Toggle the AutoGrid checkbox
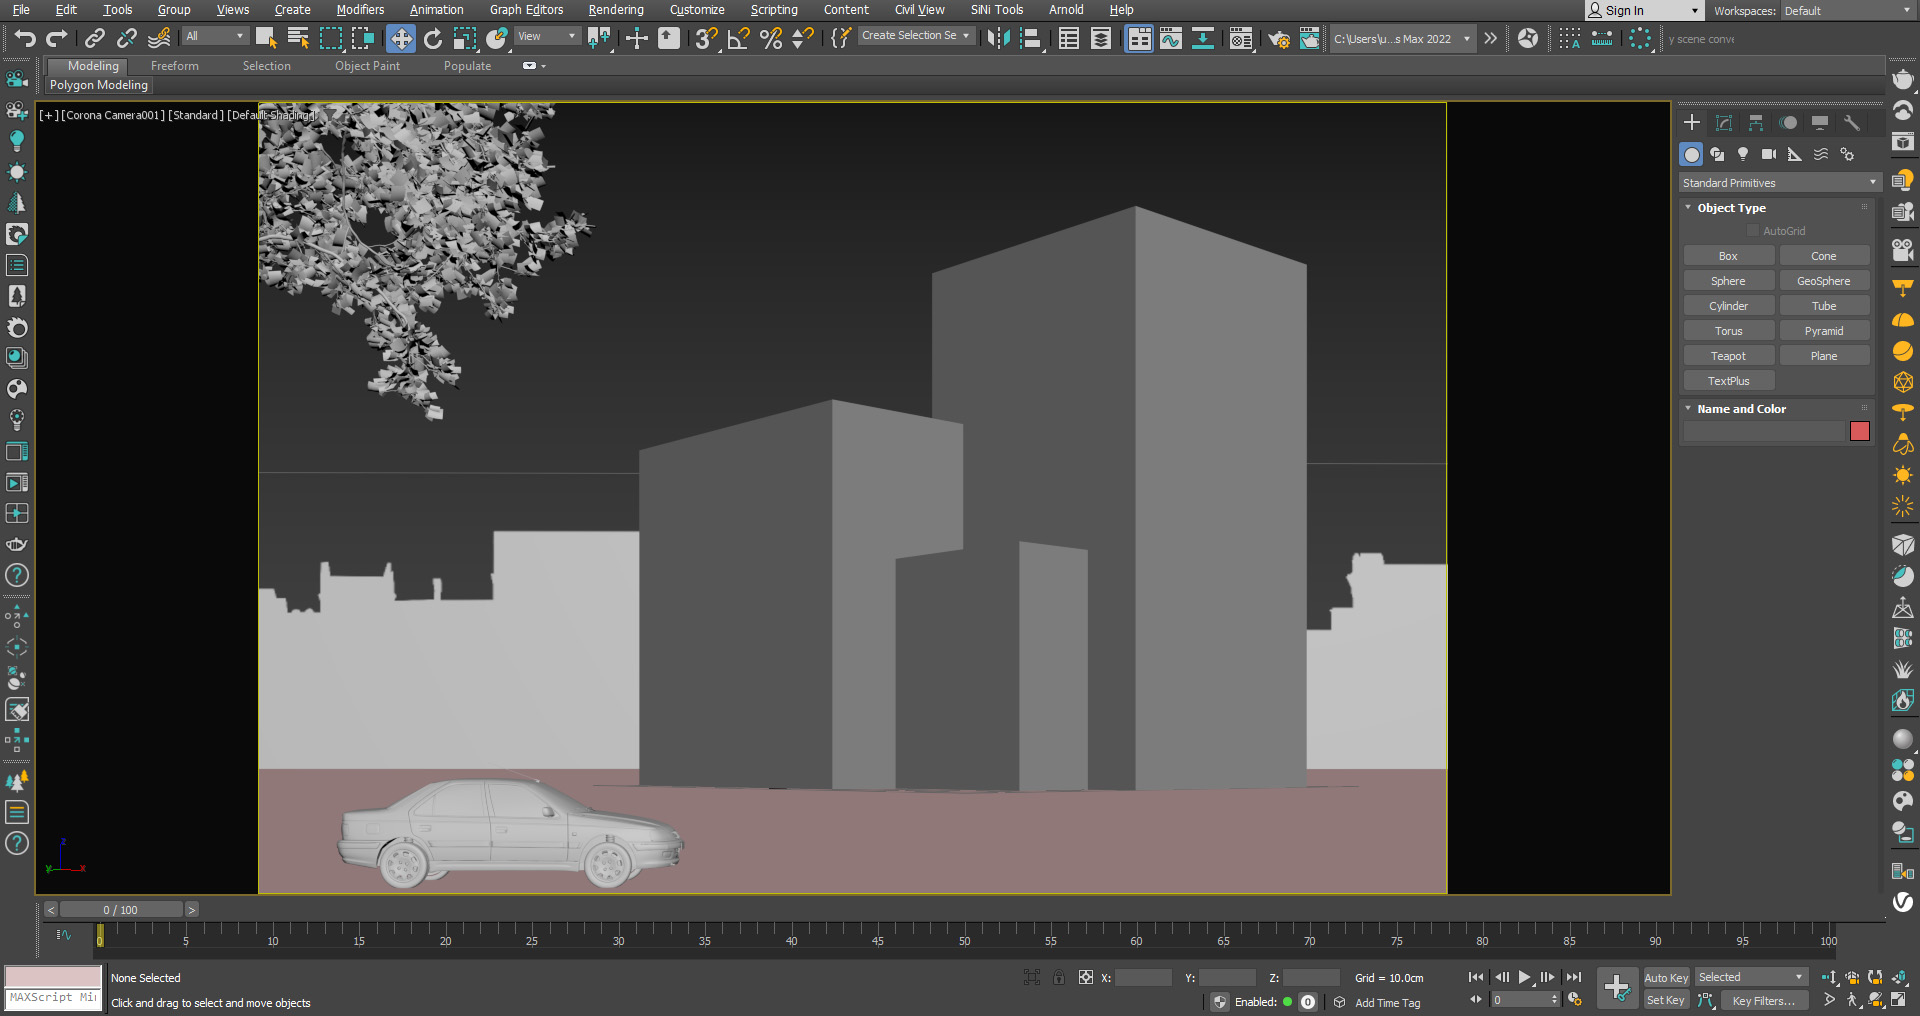Image resolution: width=1920 pixels, height=1016 pixels. pos(1753,231)
